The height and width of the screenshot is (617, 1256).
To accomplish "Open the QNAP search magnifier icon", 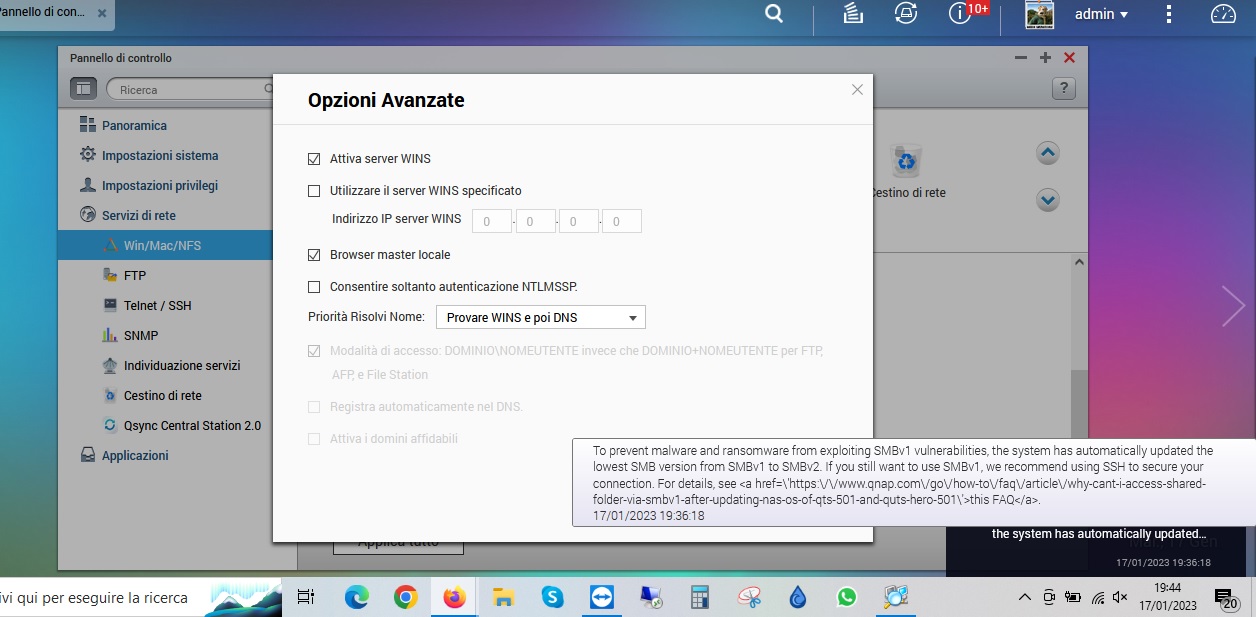I will click(774, 14).
